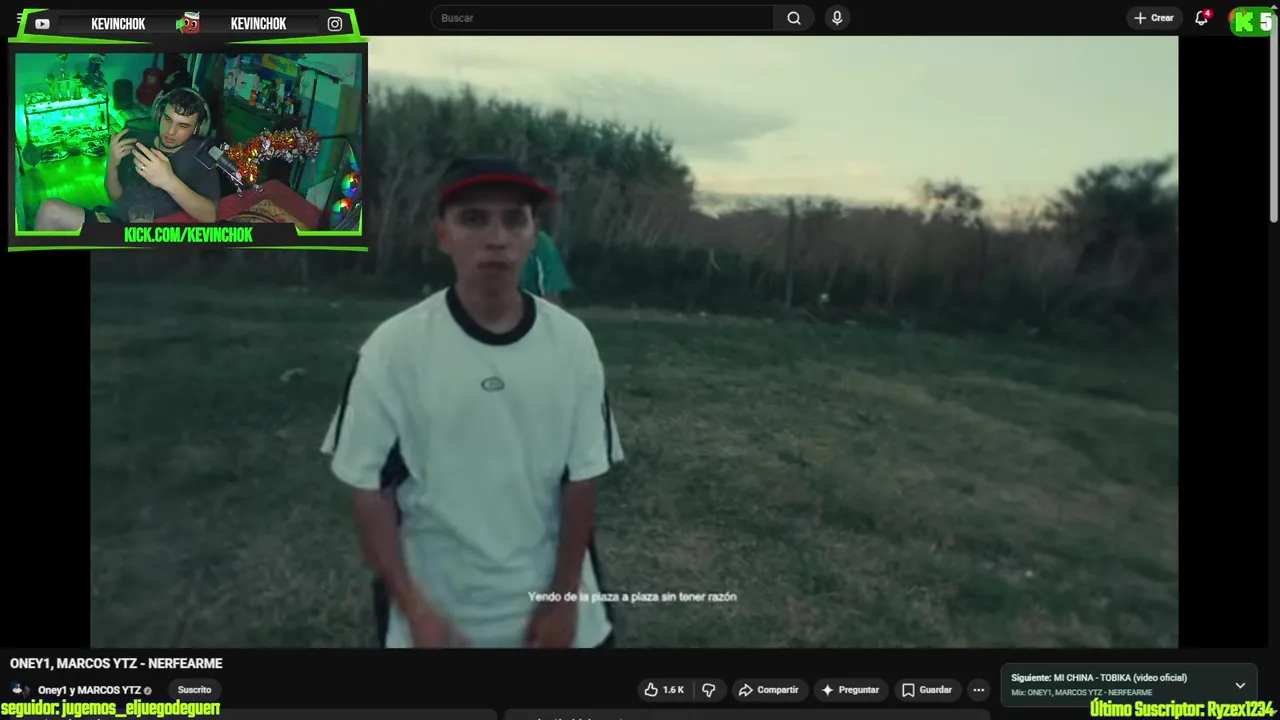Activate voice search microphone icon
The image size is (1280, 720).
pyautogui.click(x=837, y=18)
